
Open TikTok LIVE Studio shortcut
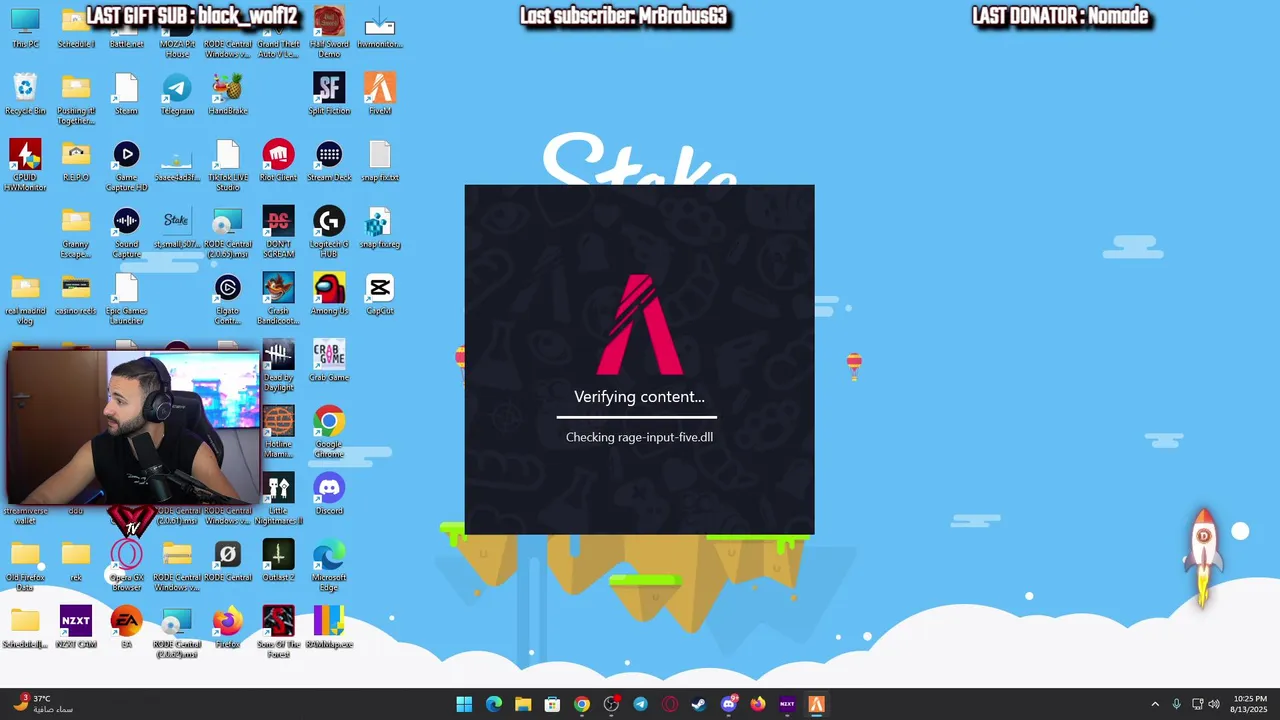(227, 165)
